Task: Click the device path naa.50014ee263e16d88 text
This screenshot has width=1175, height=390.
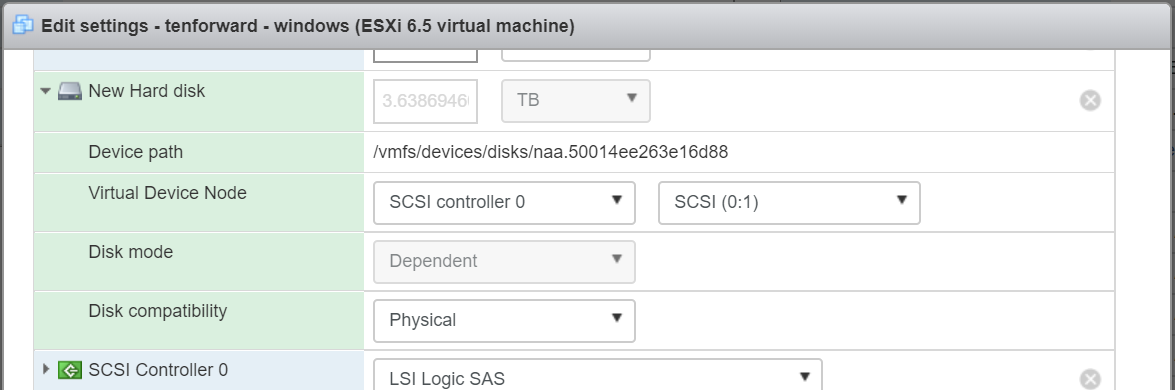Action: (x=551, y=152)
